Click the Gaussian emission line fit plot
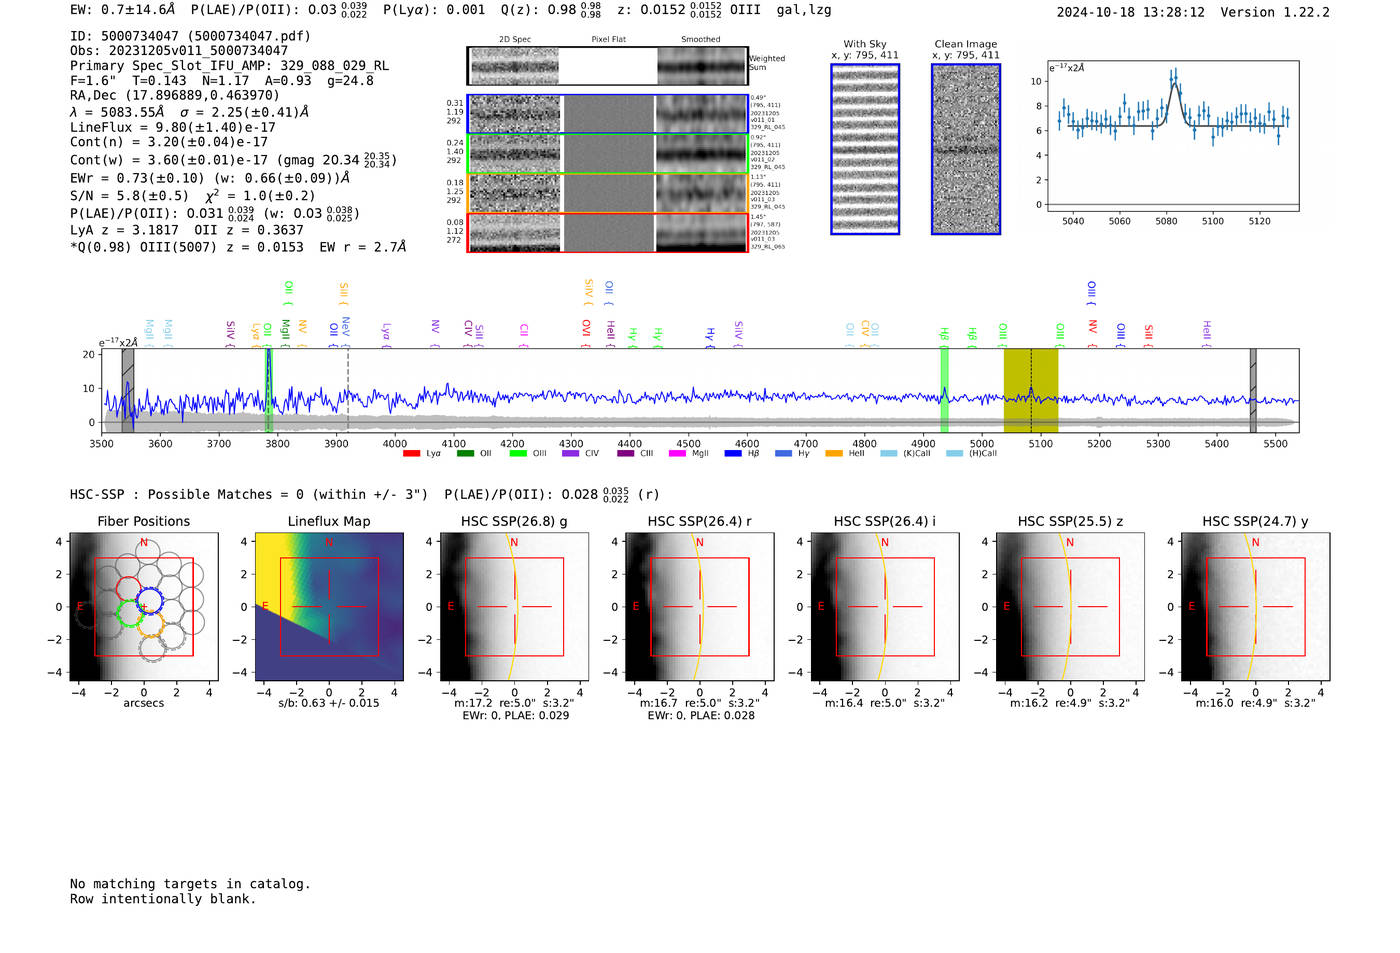This screenshot has height=953, width=1400. tap(1172, 136)
